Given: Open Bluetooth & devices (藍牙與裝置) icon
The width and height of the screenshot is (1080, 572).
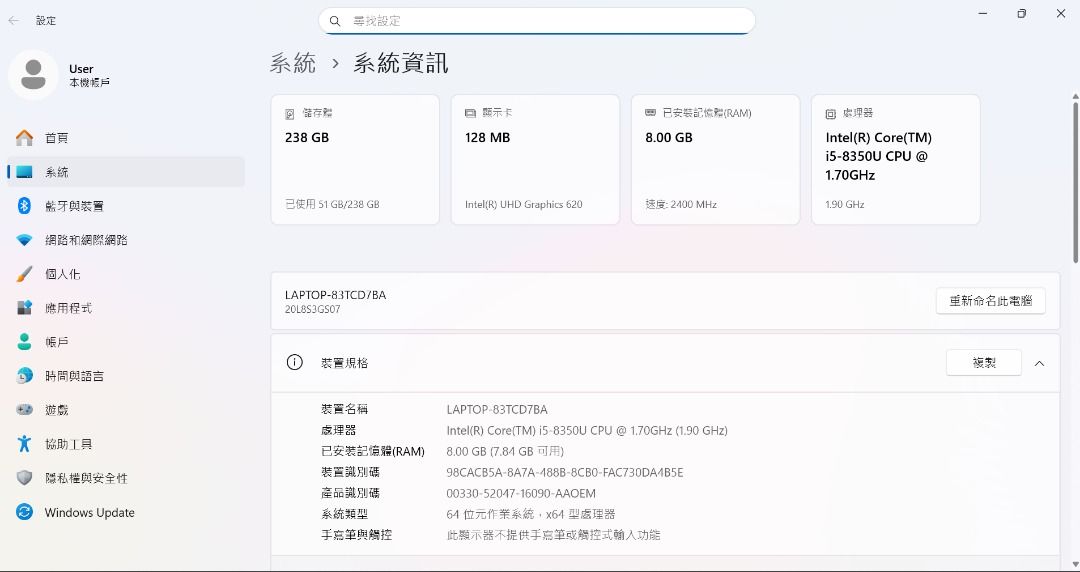Looking at the screenshot, I should pos(25,206).
